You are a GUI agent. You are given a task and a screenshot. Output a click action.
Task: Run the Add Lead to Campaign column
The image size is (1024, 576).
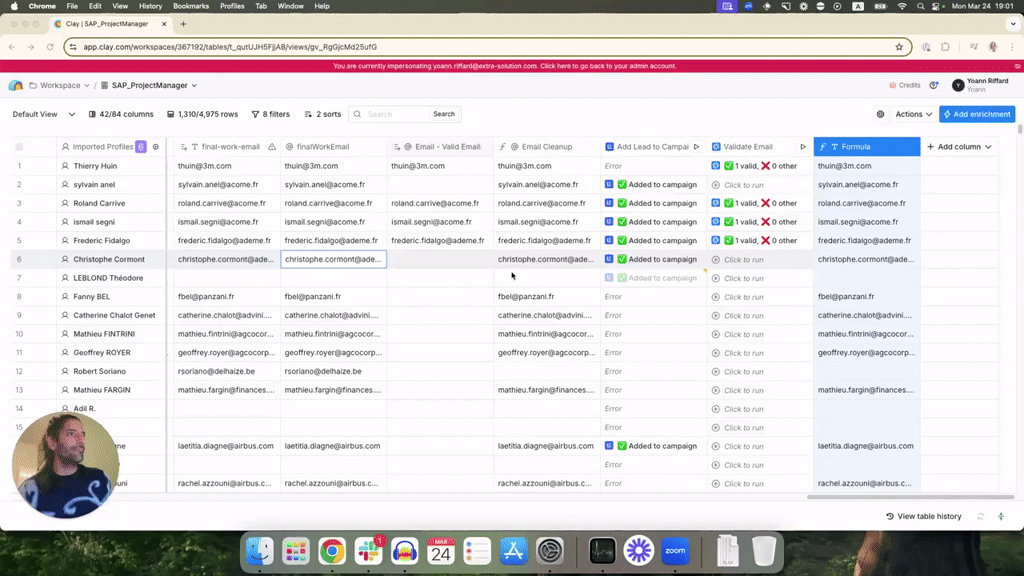pyautogui.click(x=696, y=147)
